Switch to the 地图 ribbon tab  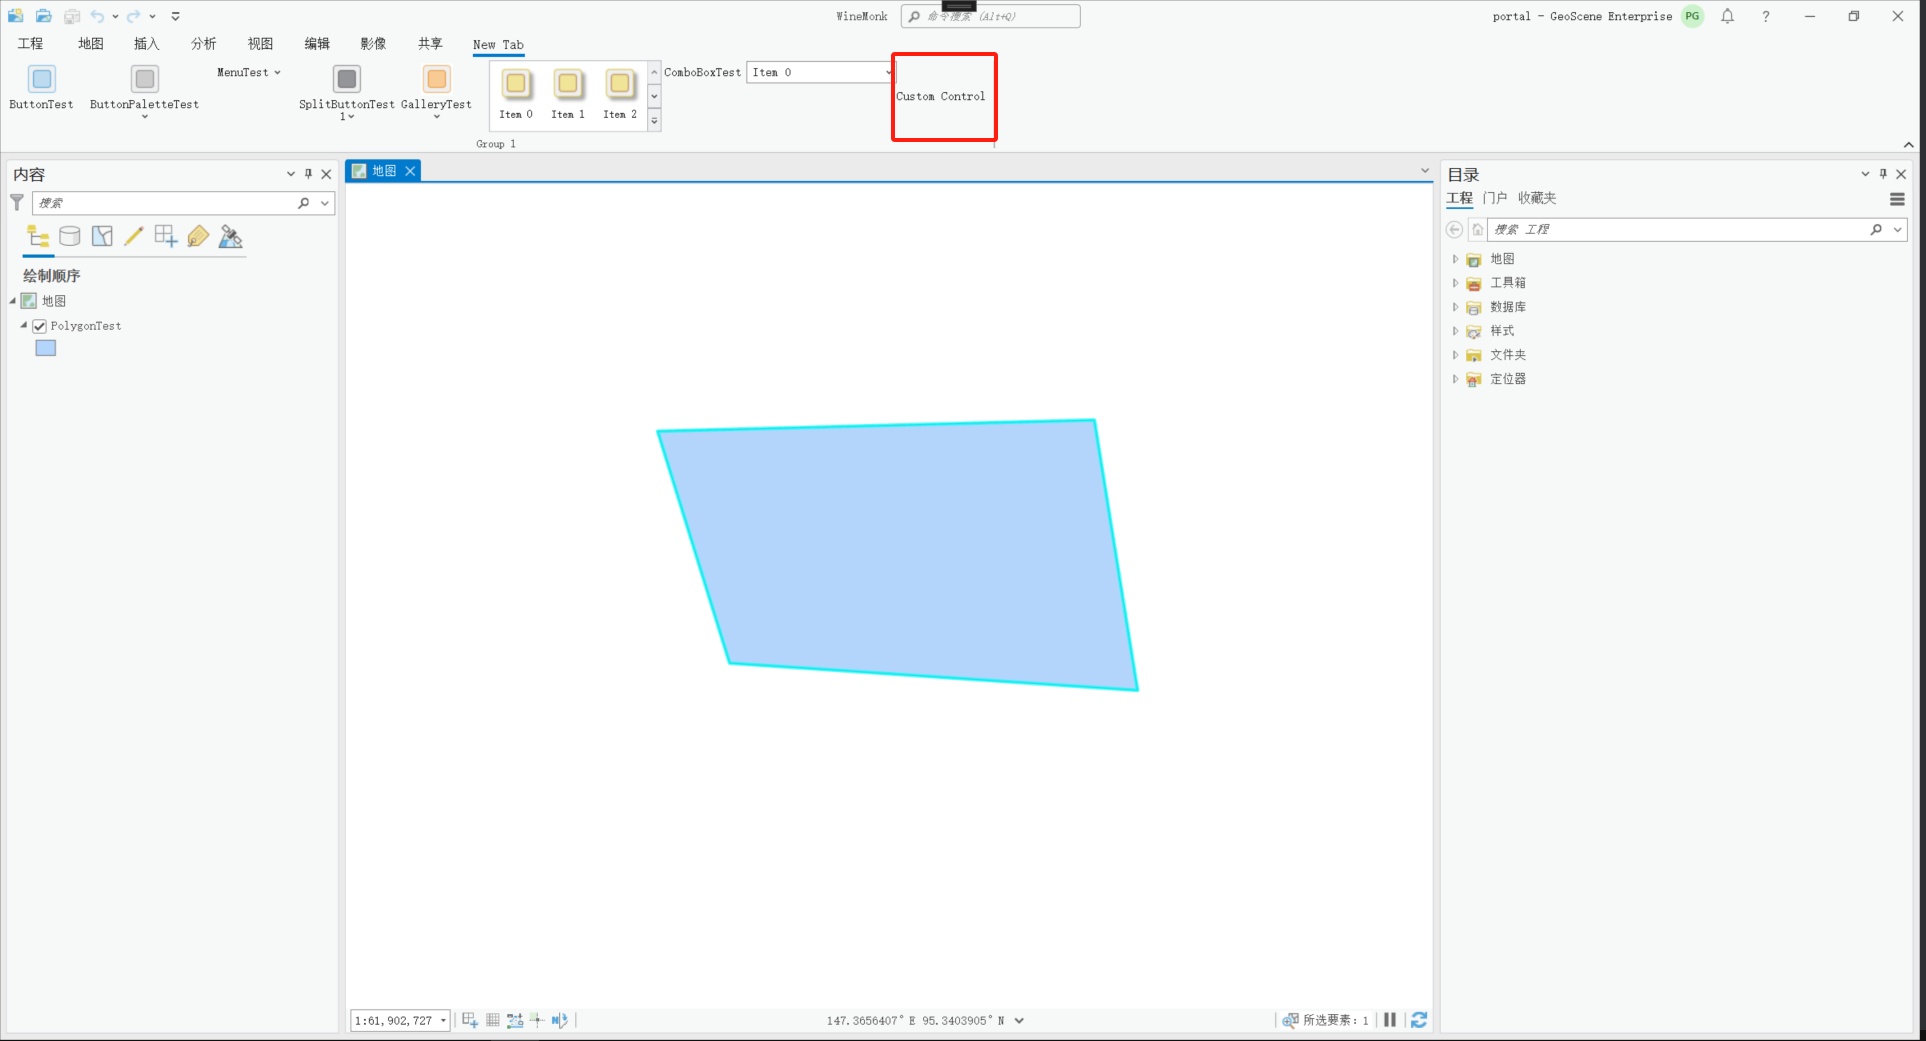91,44
